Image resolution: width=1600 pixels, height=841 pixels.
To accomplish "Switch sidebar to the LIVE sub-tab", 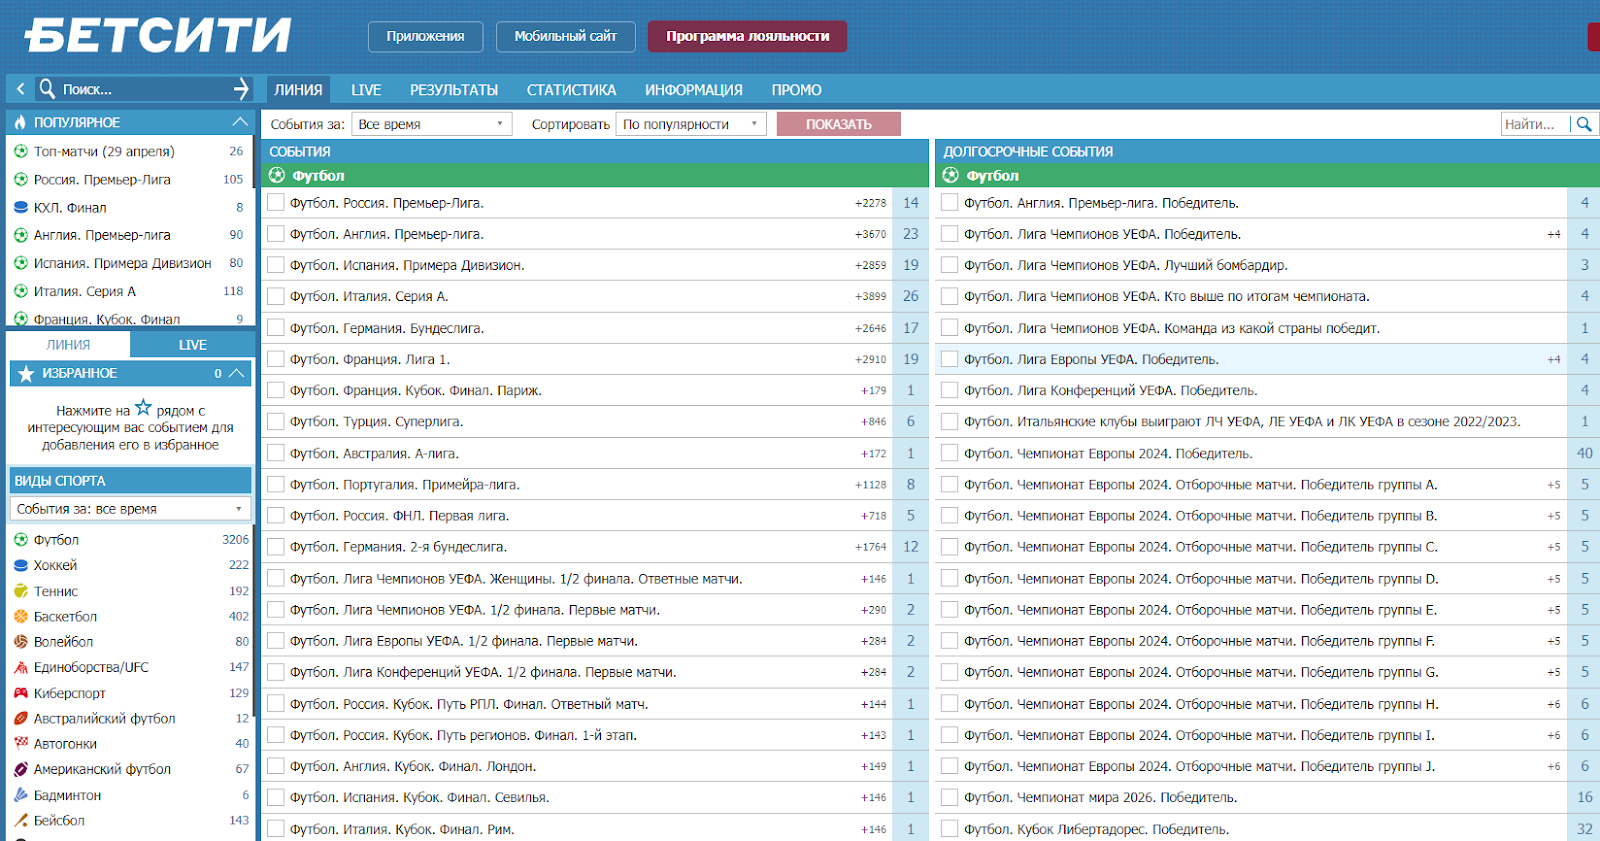I will pyautogui.click(x=192, y=344).
